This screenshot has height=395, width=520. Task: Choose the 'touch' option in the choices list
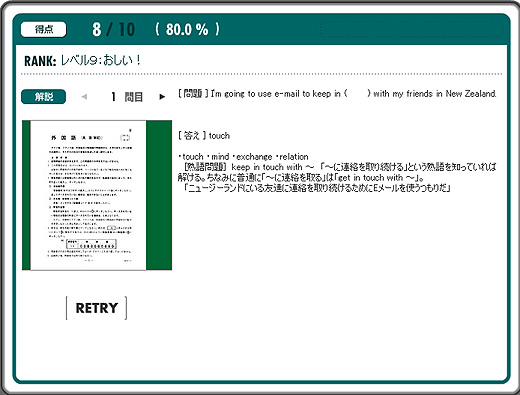191,157
